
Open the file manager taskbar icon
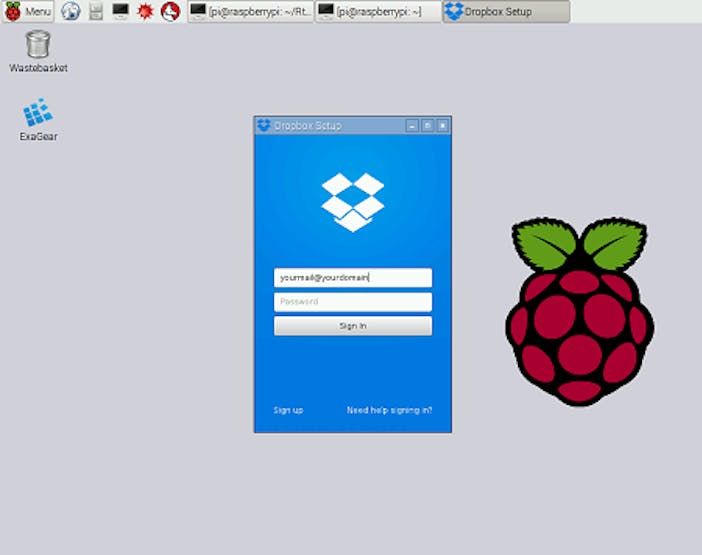[x=96, y=11]
